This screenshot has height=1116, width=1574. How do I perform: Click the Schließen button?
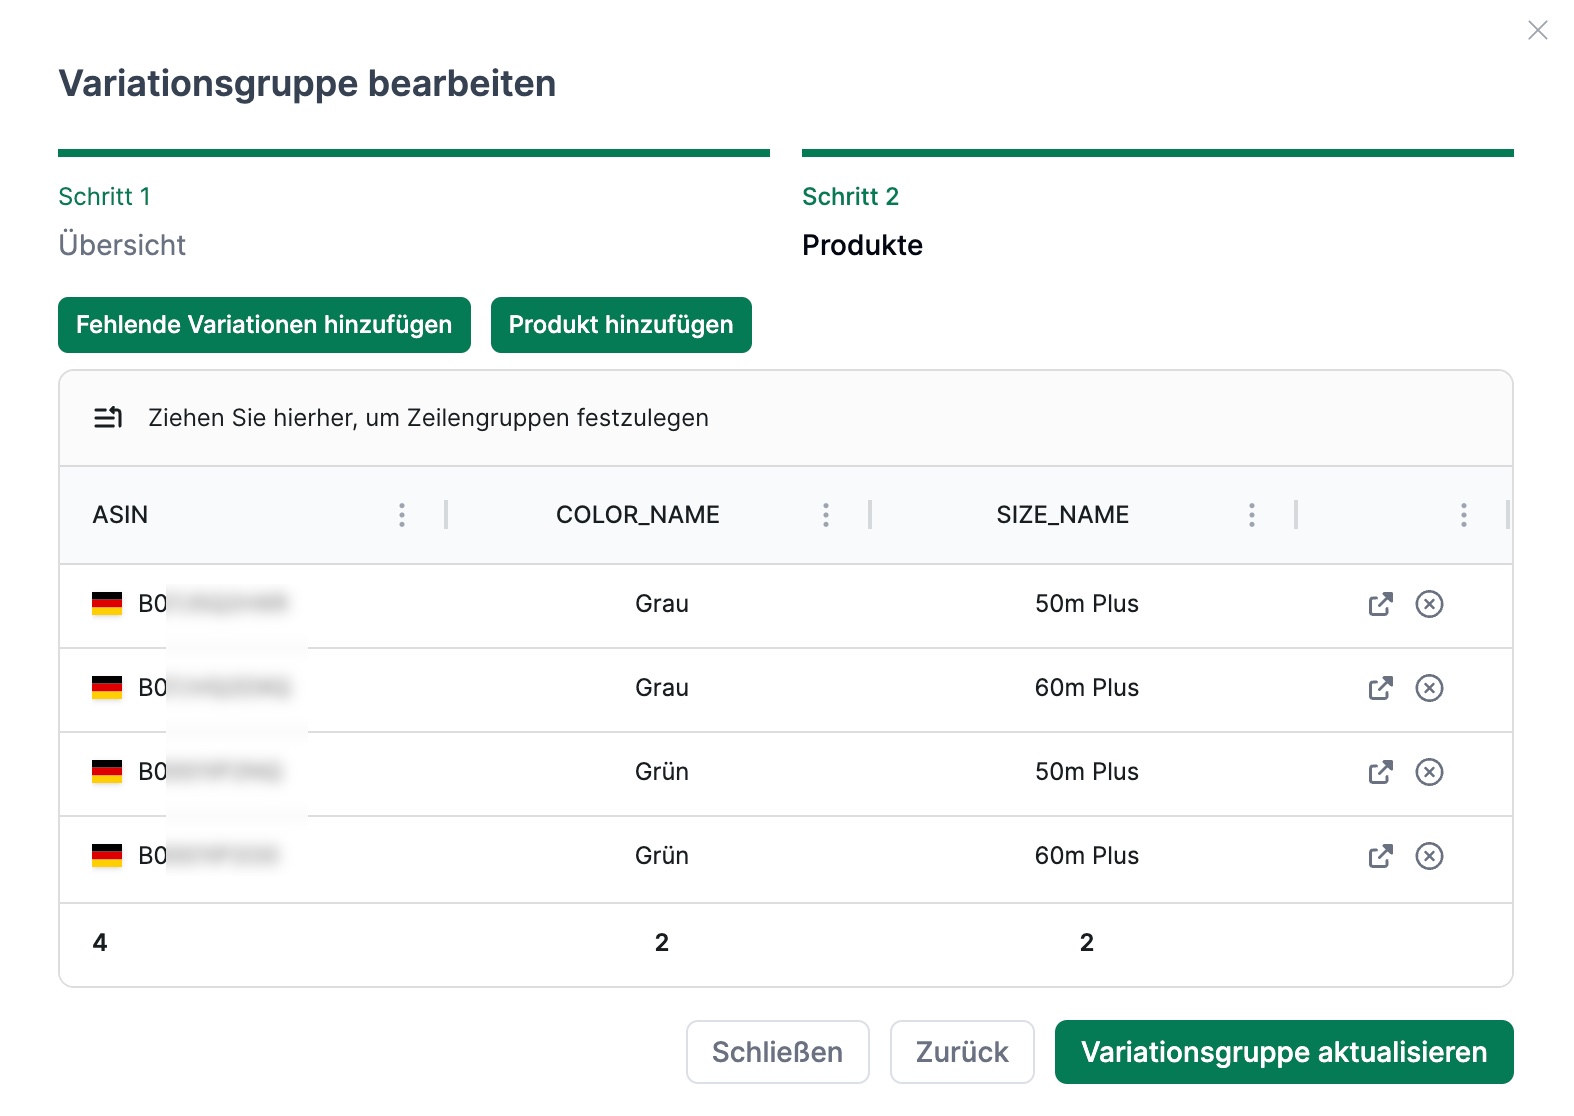(778, 1052)
